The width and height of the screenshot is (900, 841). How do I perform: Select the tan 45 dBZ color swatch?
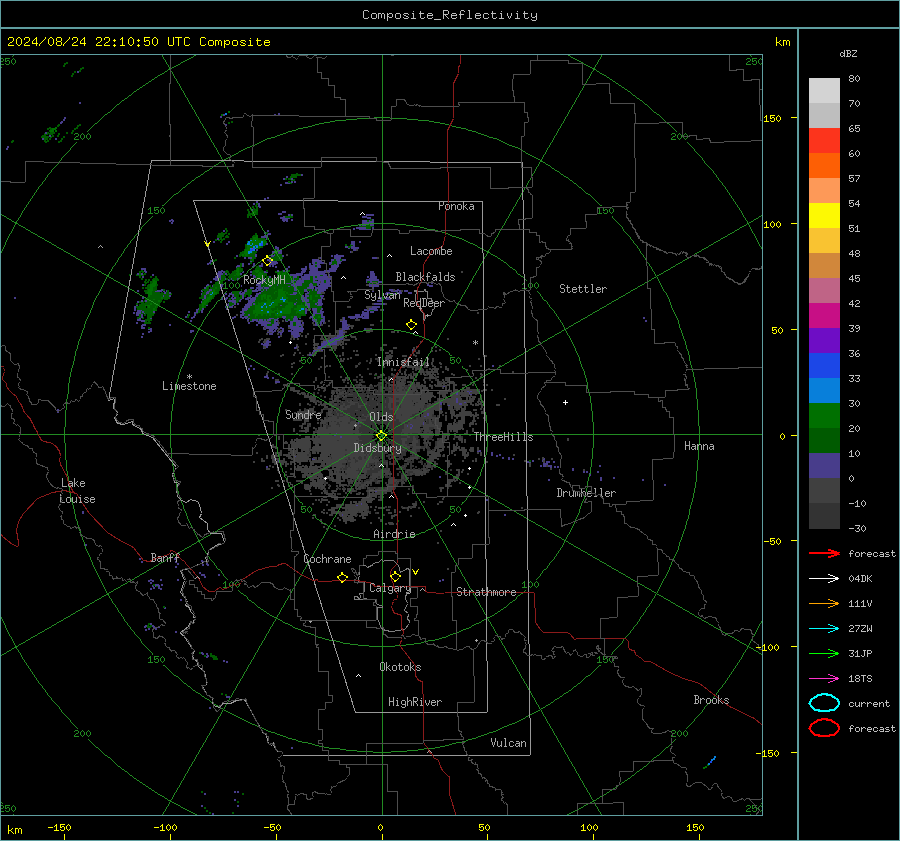coord(824,266)
